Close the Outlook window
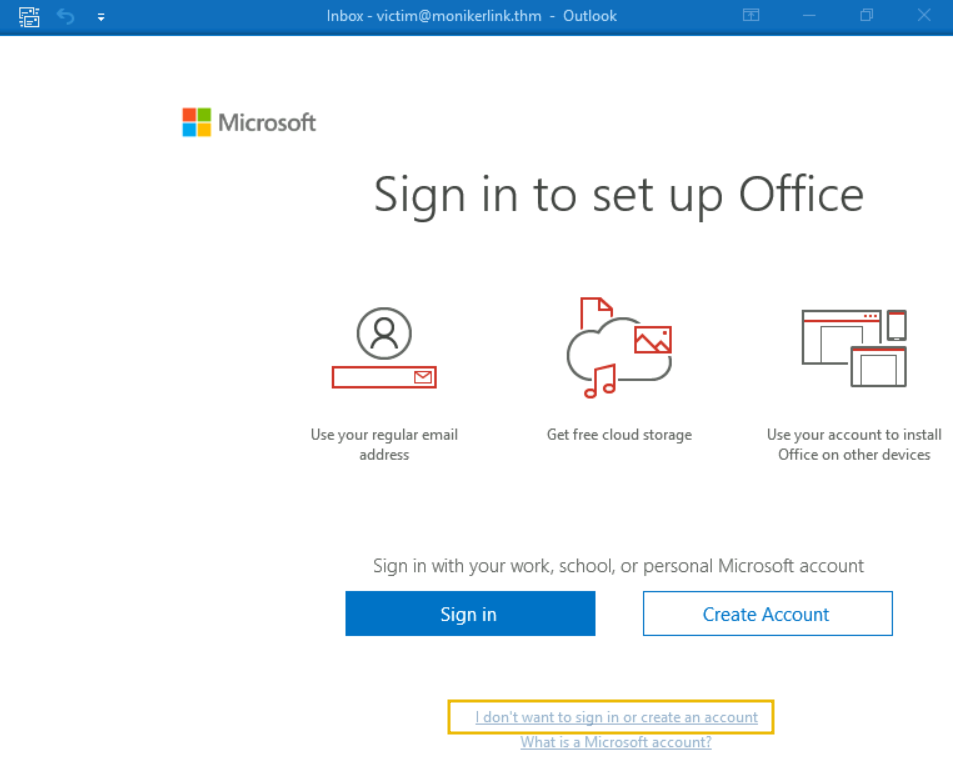The width and height of the screenshot is (953, 782). [924, 15]
